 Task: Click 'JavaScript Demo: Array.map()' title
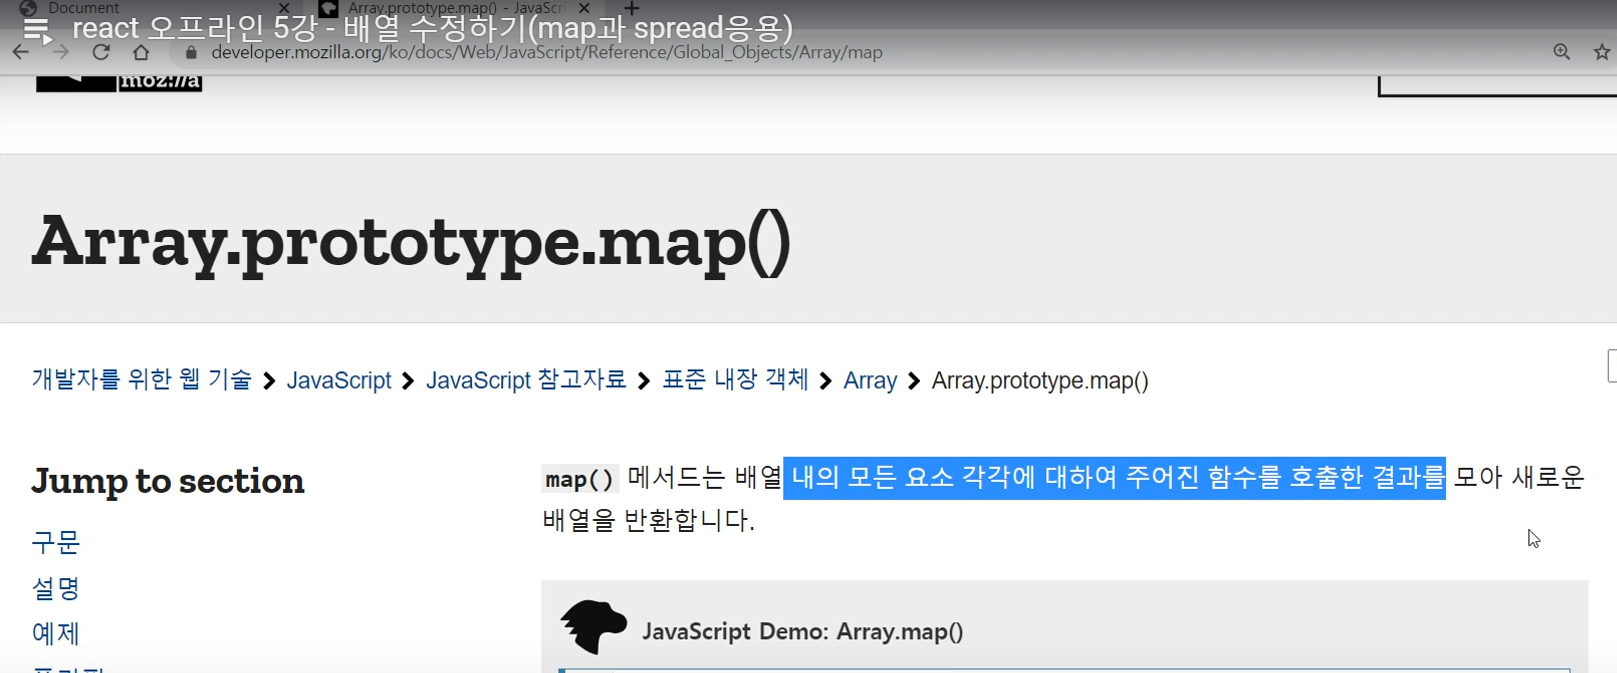pos(802,631)
